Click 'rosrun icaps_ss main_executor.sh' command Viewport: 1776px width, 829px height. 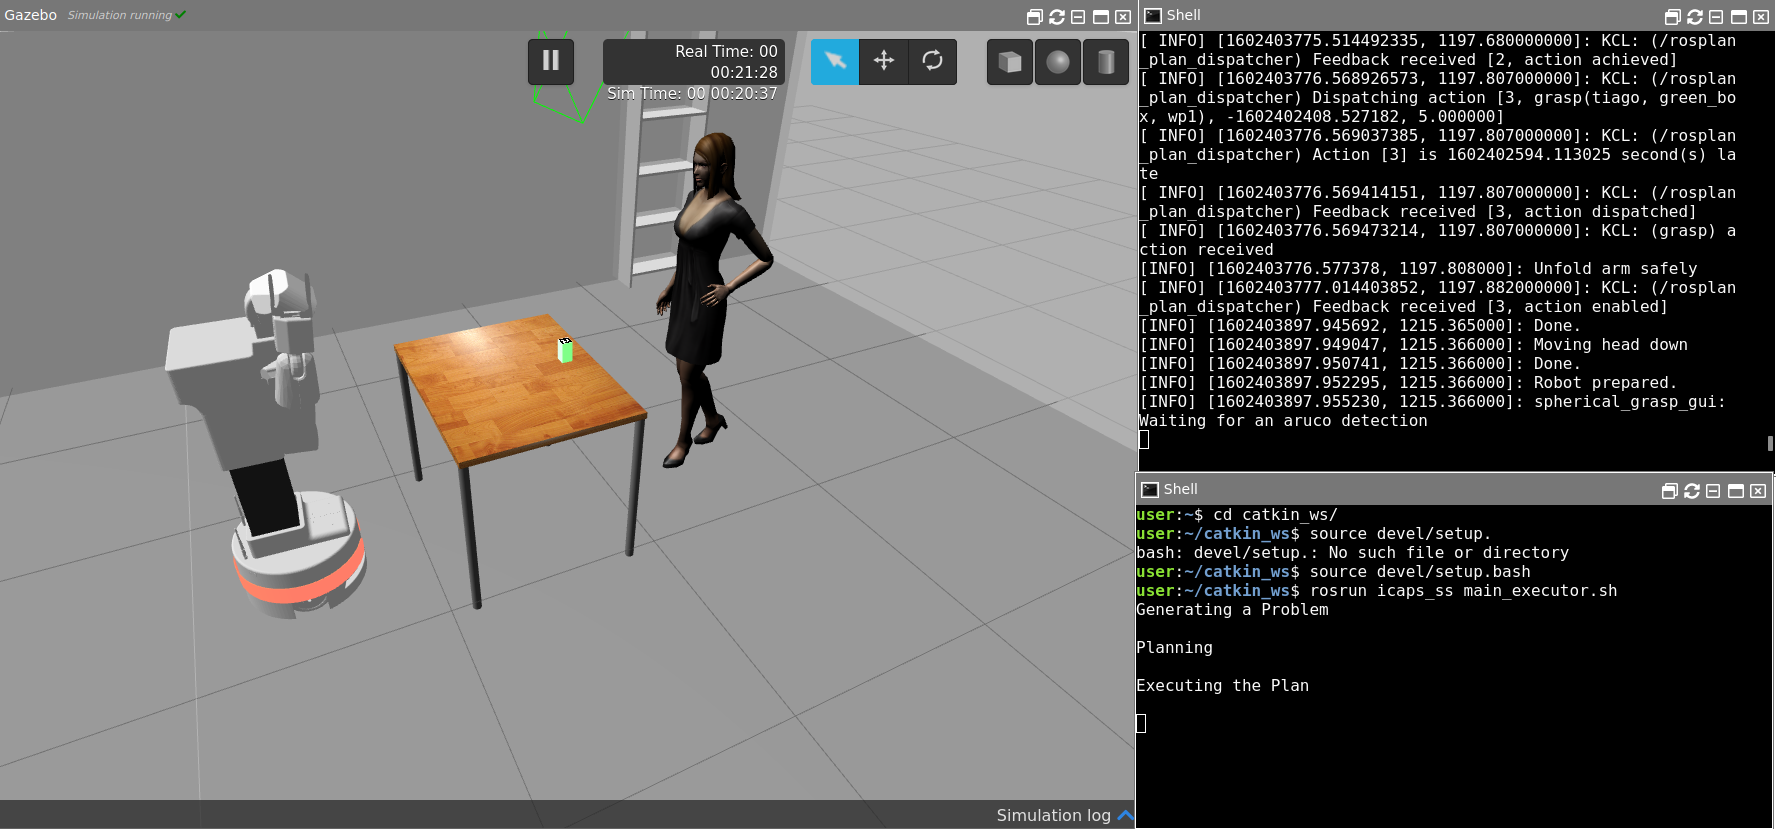pyautogui.click(x=1463, y=591)
